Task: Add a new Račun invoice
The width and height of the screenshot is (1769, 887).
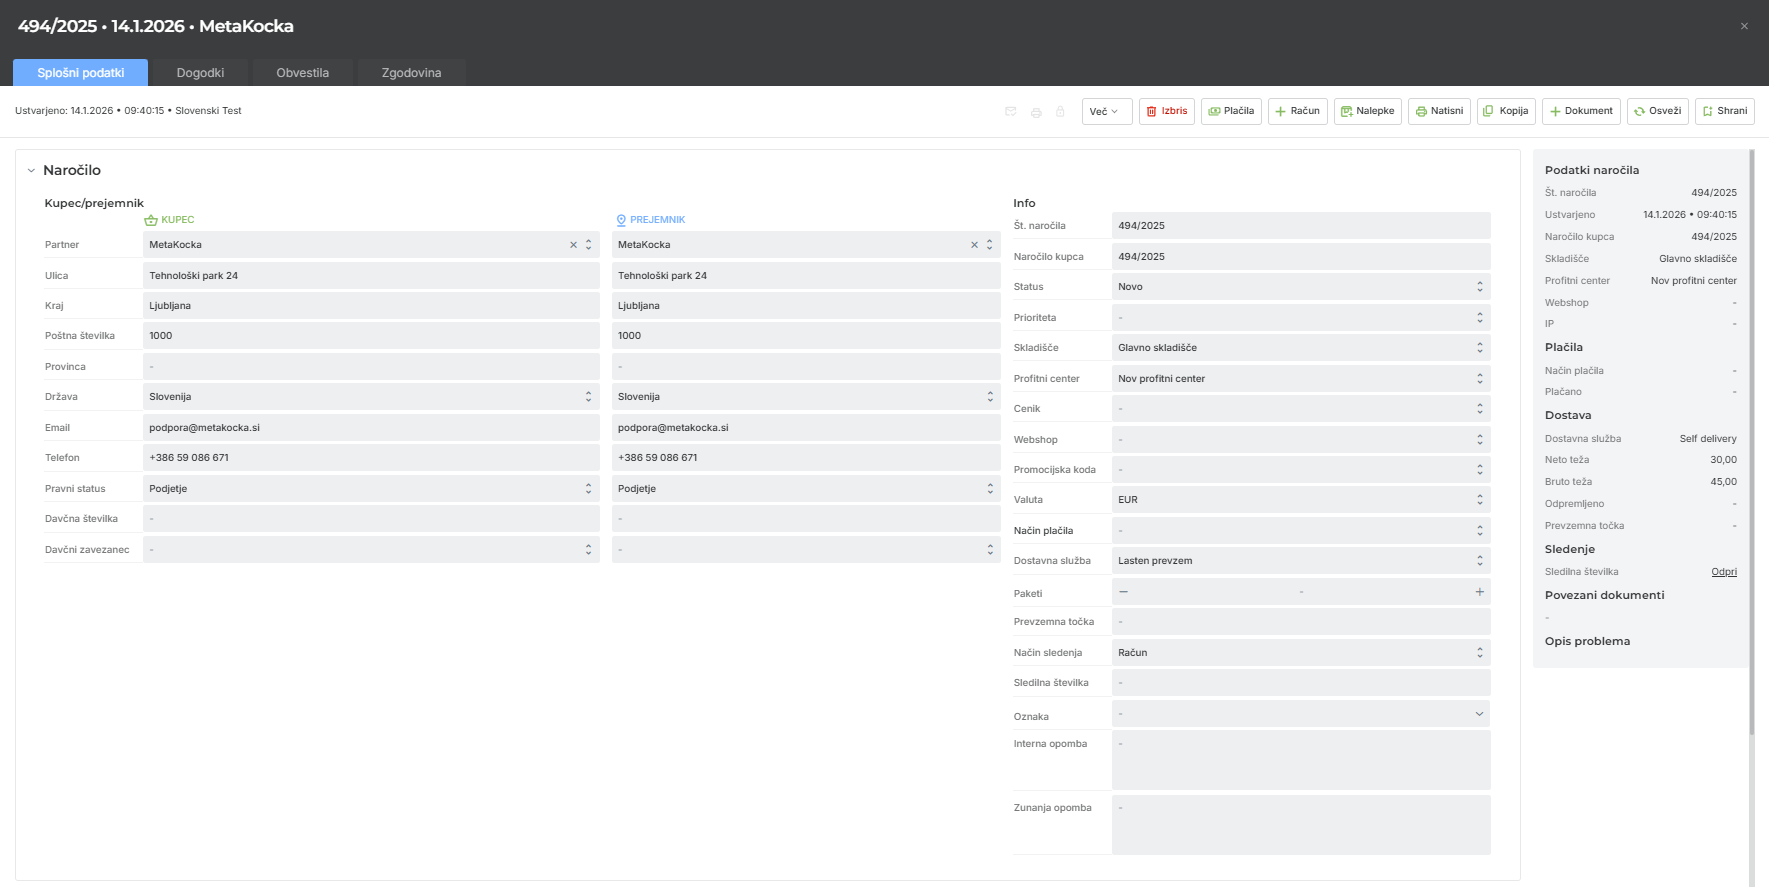Action: (1297, 111)
